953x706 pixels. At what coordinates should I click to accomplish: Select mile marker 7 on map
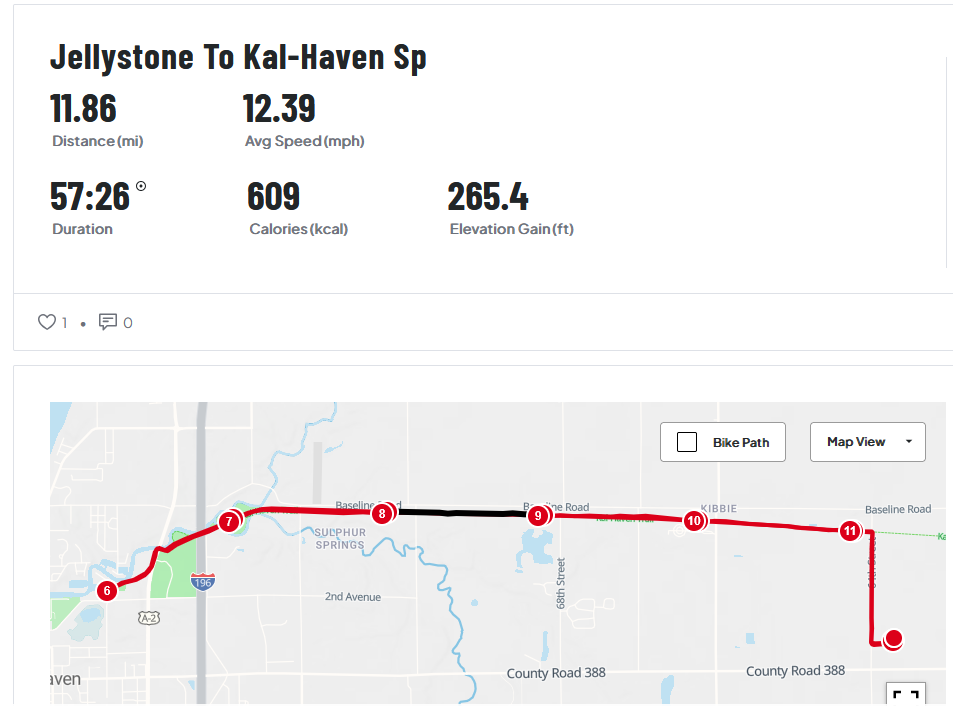[229, 521]
